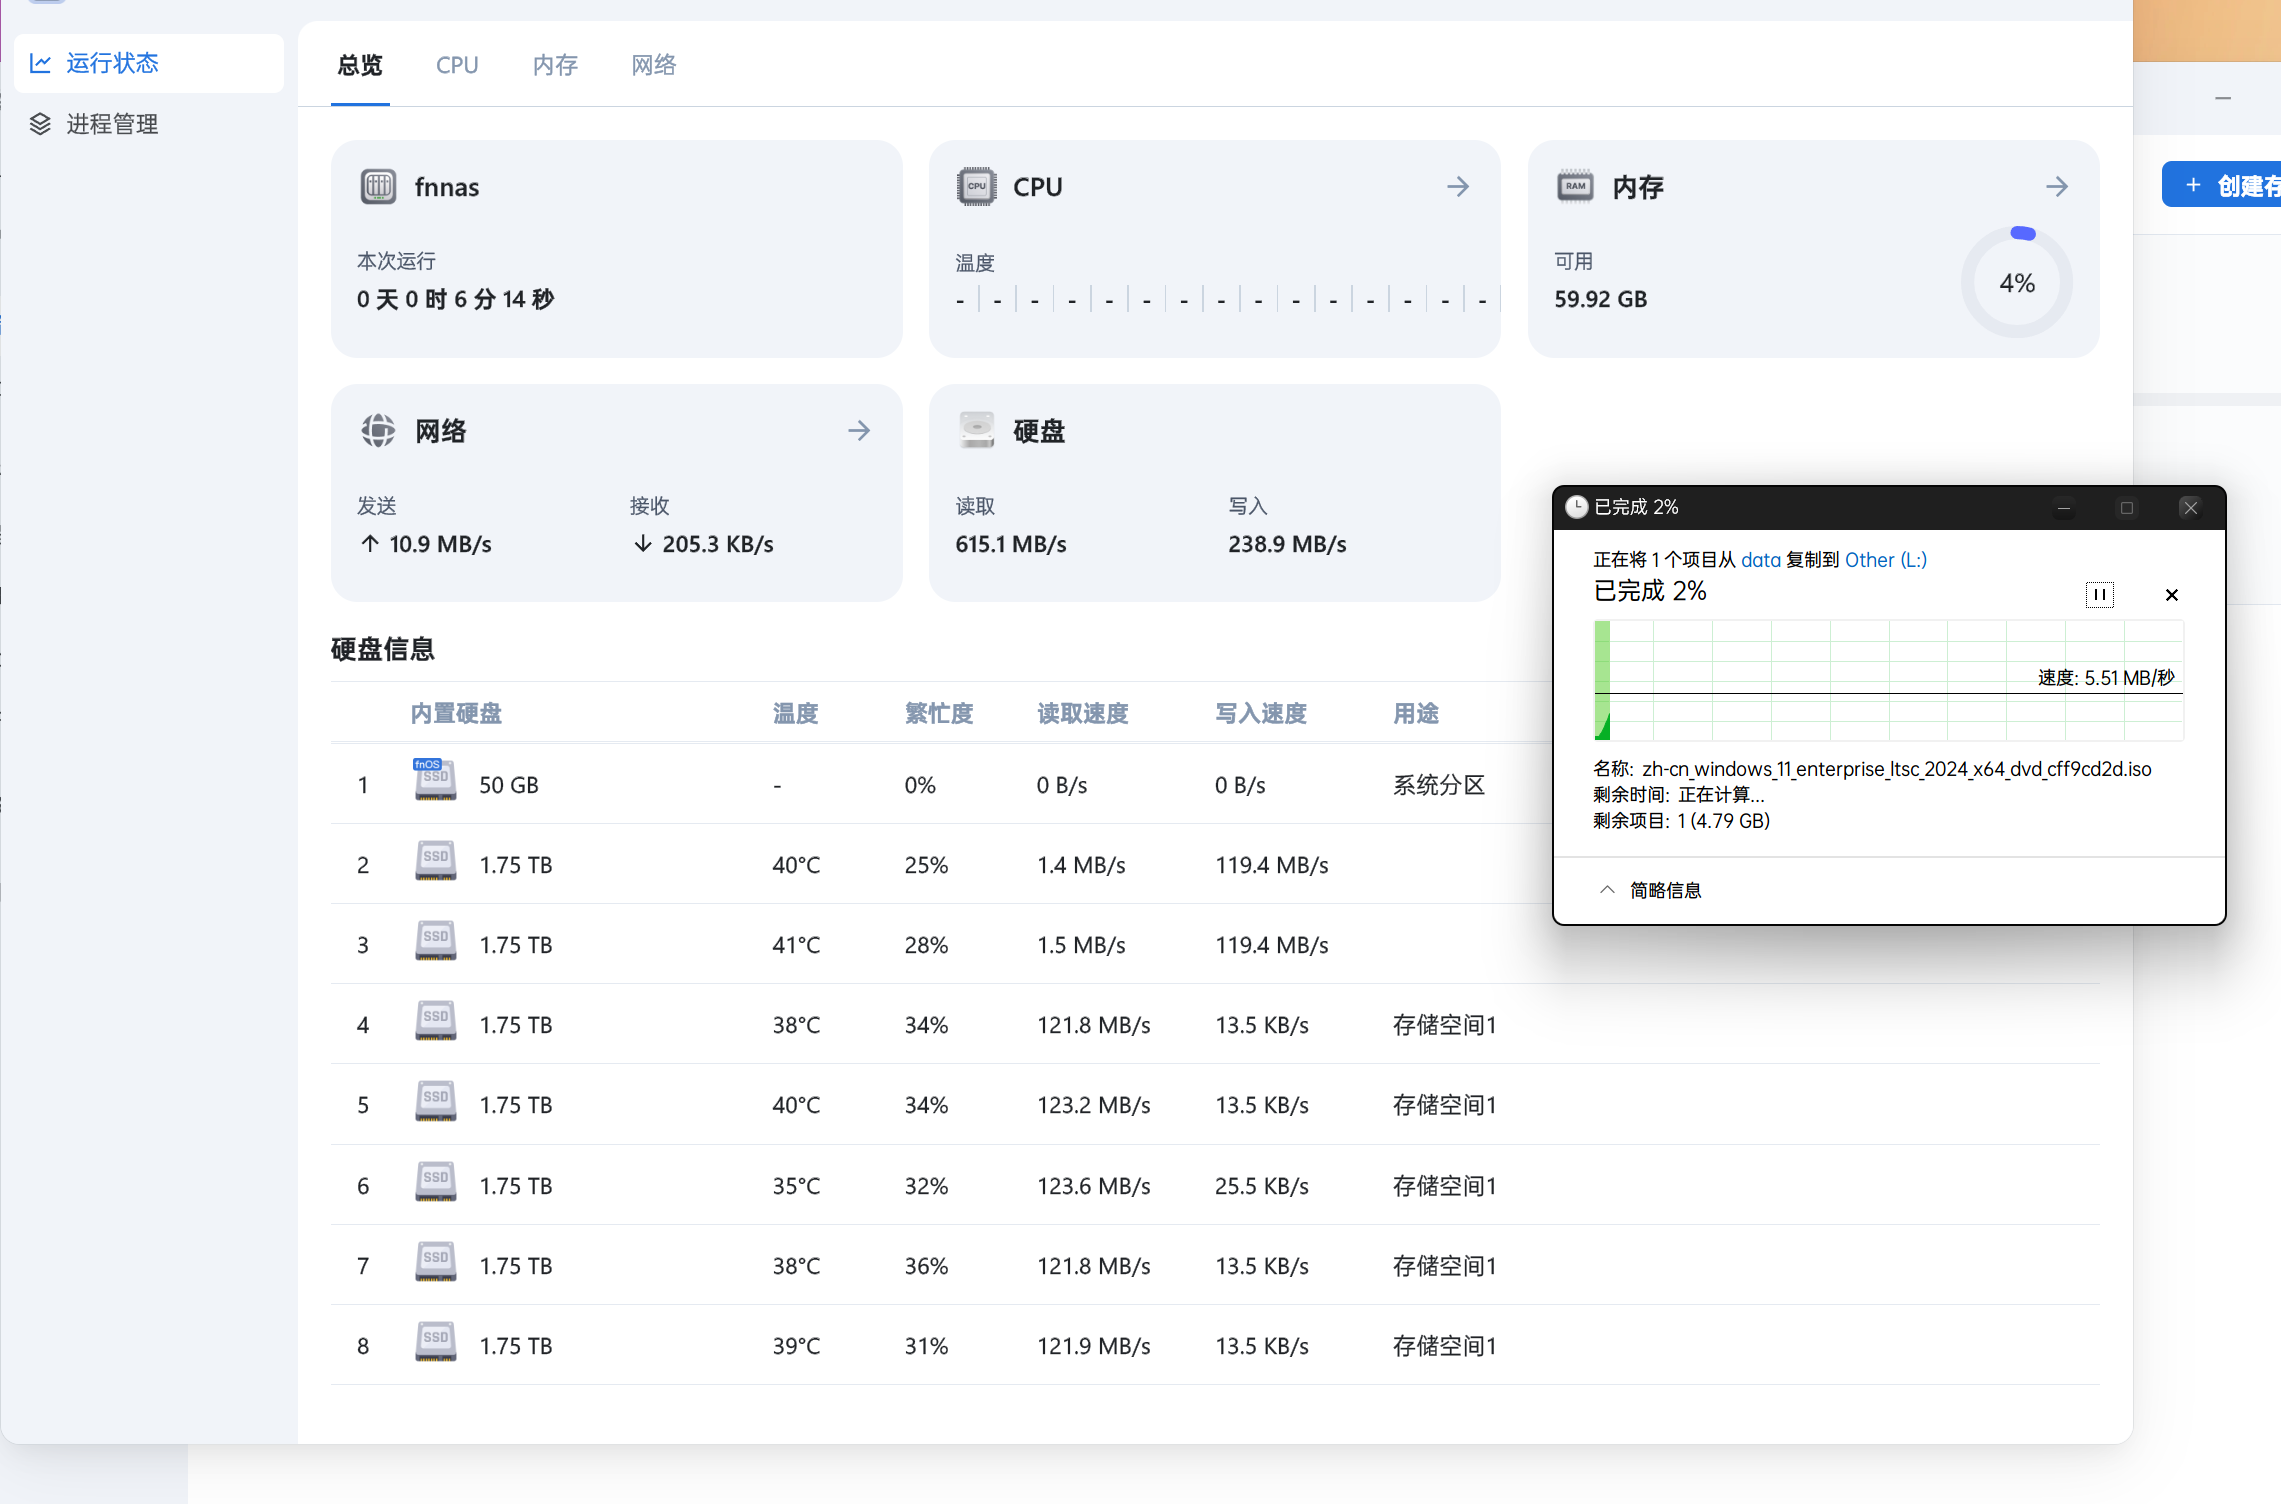
Task: Open 进程管理 in the sidebar
Action: (x=149, y=124)
